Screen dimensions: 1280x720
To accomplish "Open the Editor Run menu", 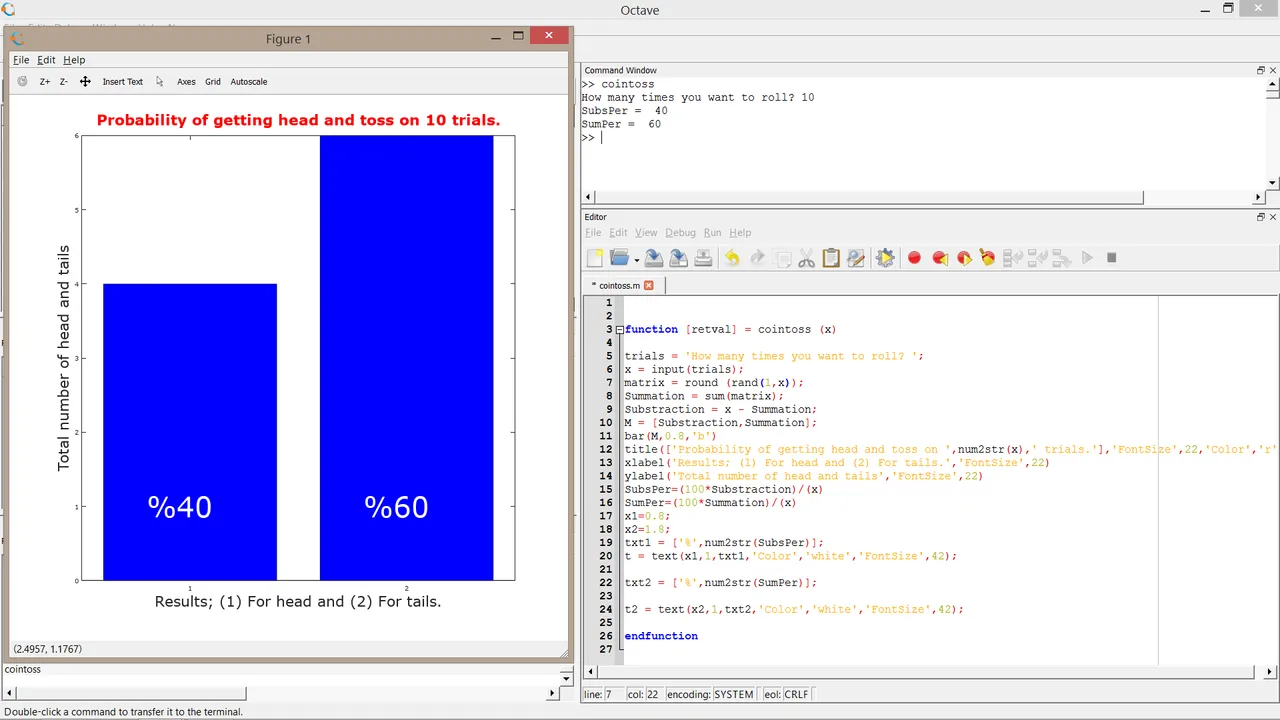I will point(712,233).
